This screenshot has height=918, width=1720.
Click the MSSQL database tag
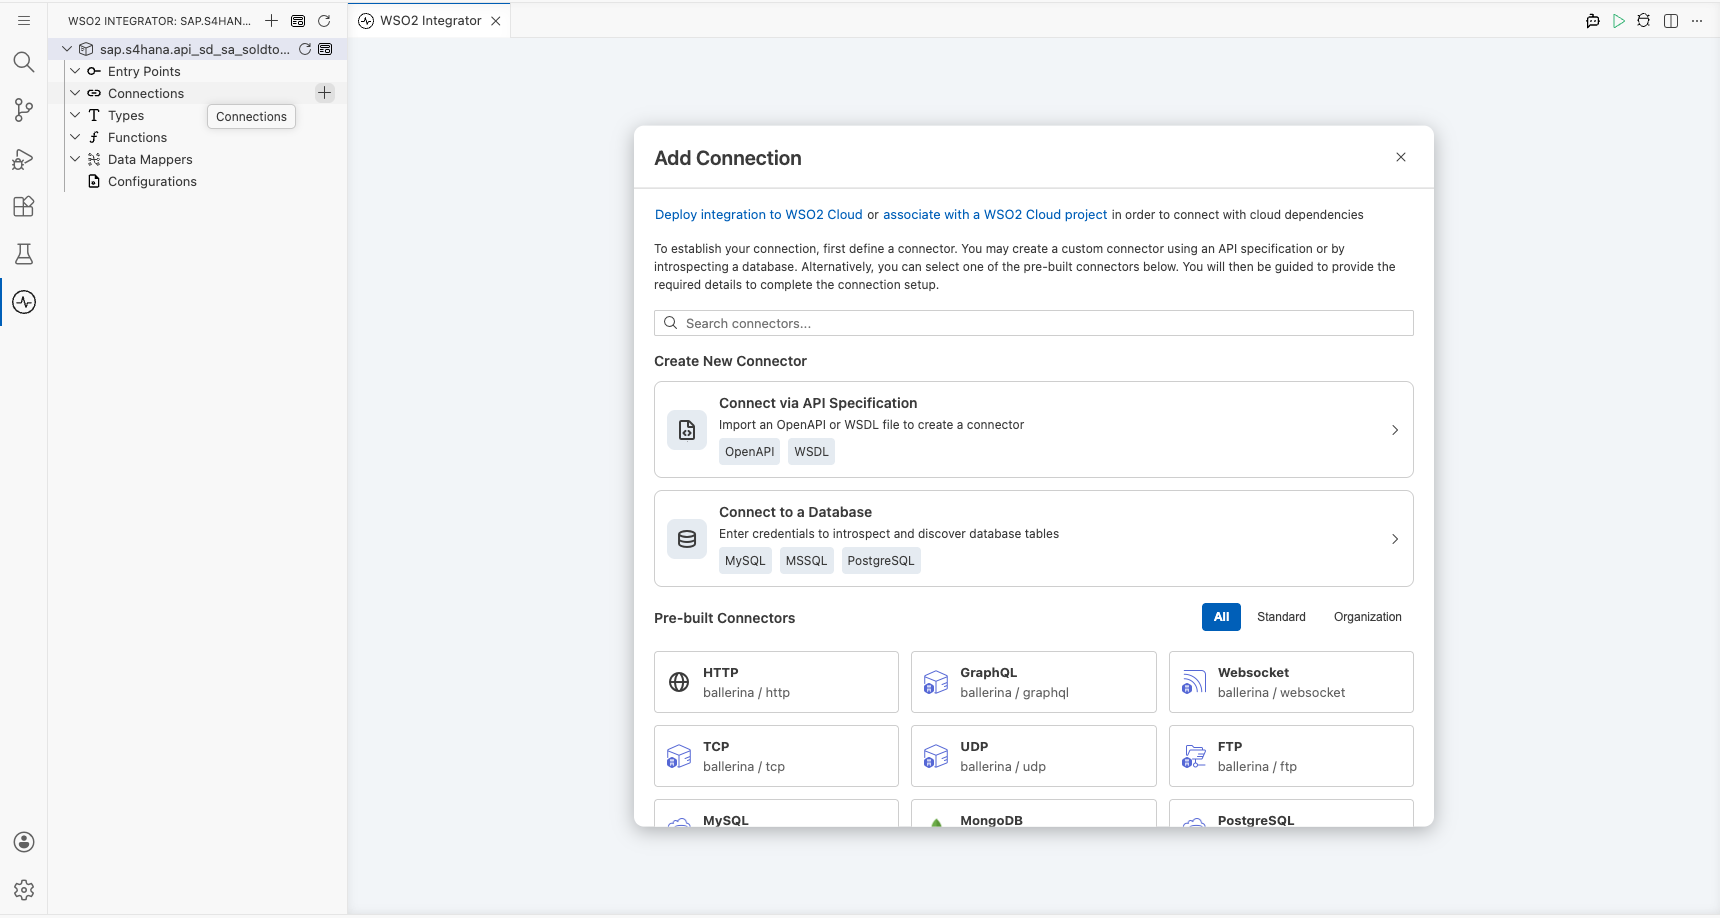click(806, 561)
